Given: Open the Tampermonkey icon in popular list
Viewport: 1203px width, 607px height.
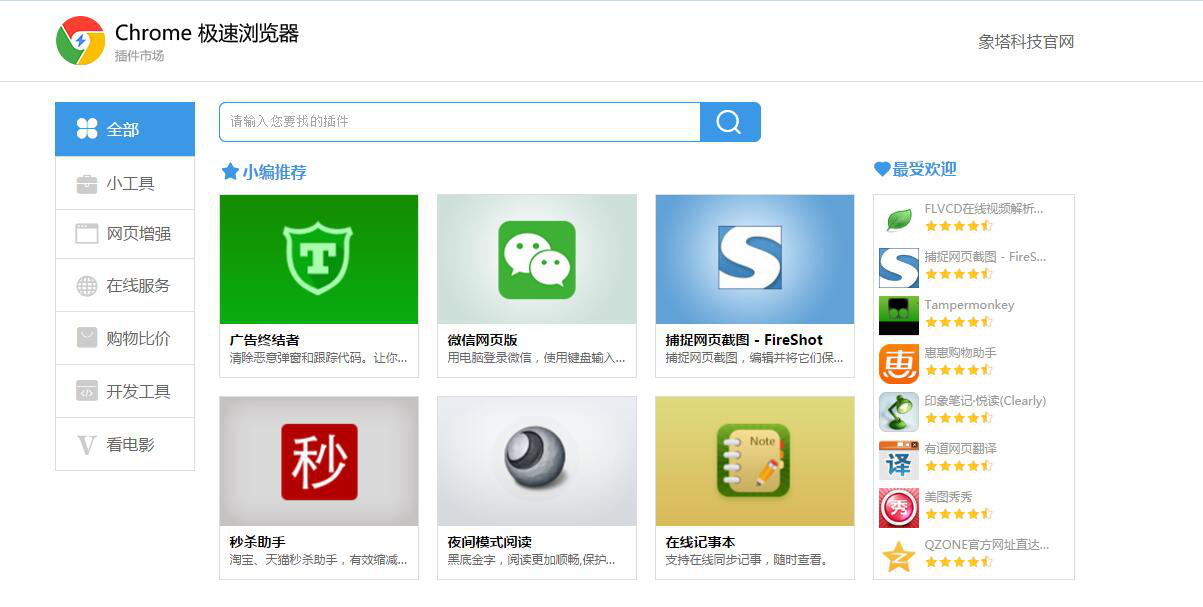Looking at the screenshot, I should point(898,315).
